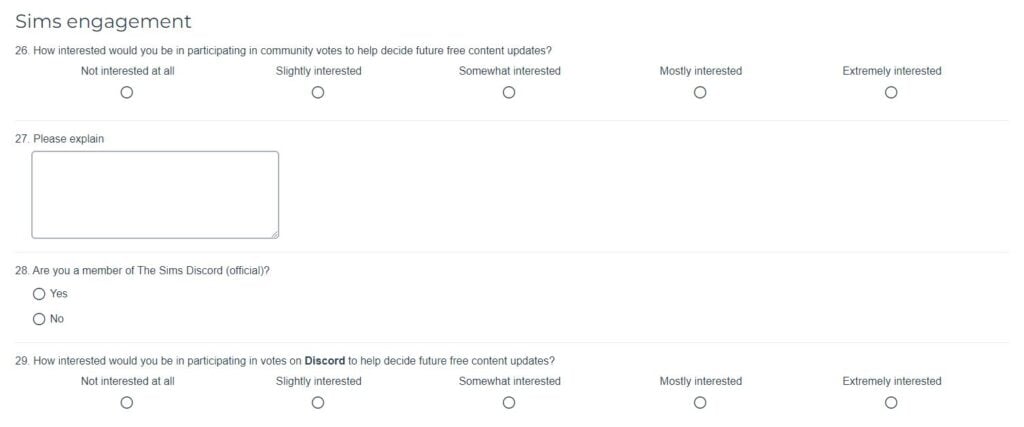Click 'Not interested at all' label in question 29
The image size is (1024, 427).
click(127, 381)
